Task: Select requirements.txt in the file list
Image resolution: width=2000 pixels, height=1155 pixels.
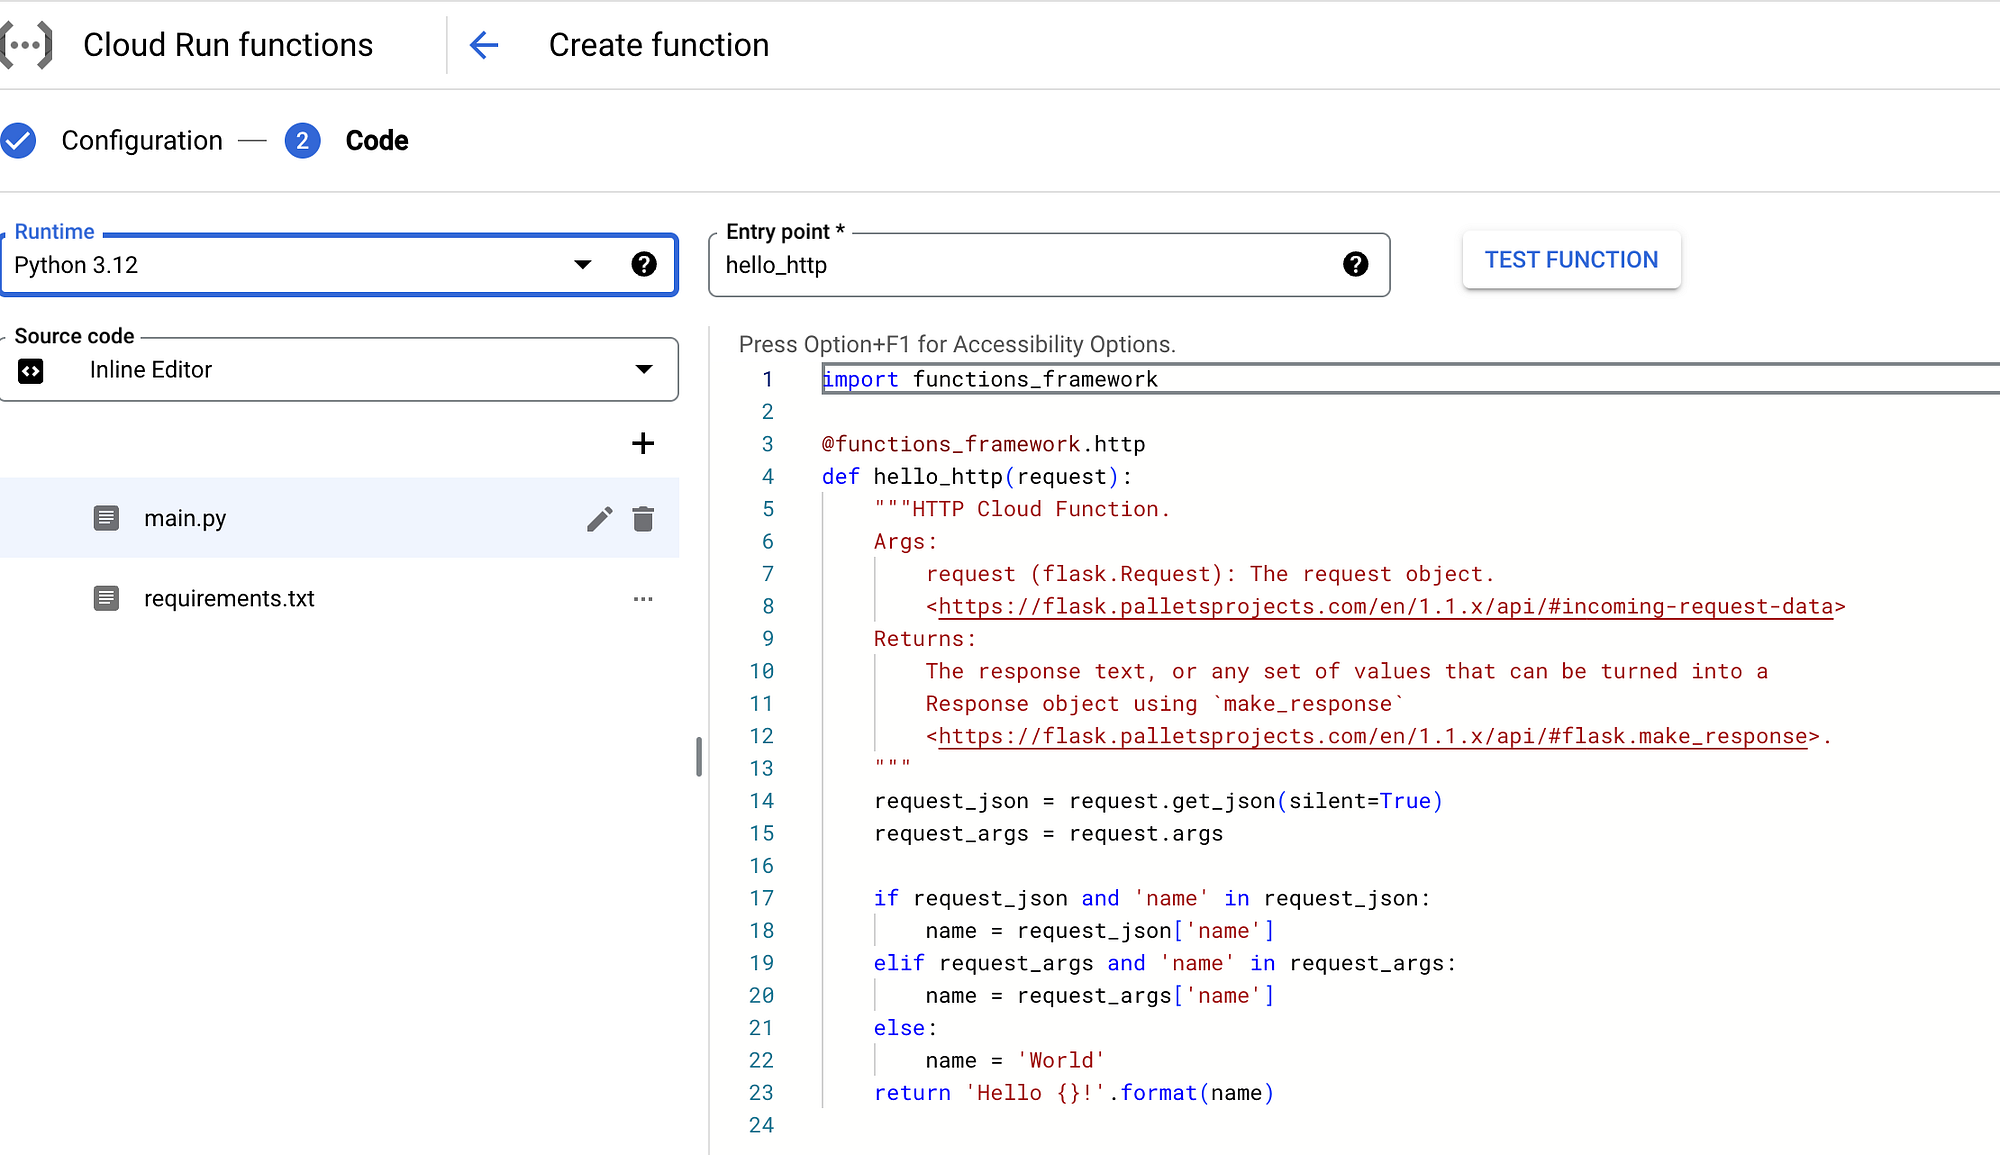Action: pos(229,598)
